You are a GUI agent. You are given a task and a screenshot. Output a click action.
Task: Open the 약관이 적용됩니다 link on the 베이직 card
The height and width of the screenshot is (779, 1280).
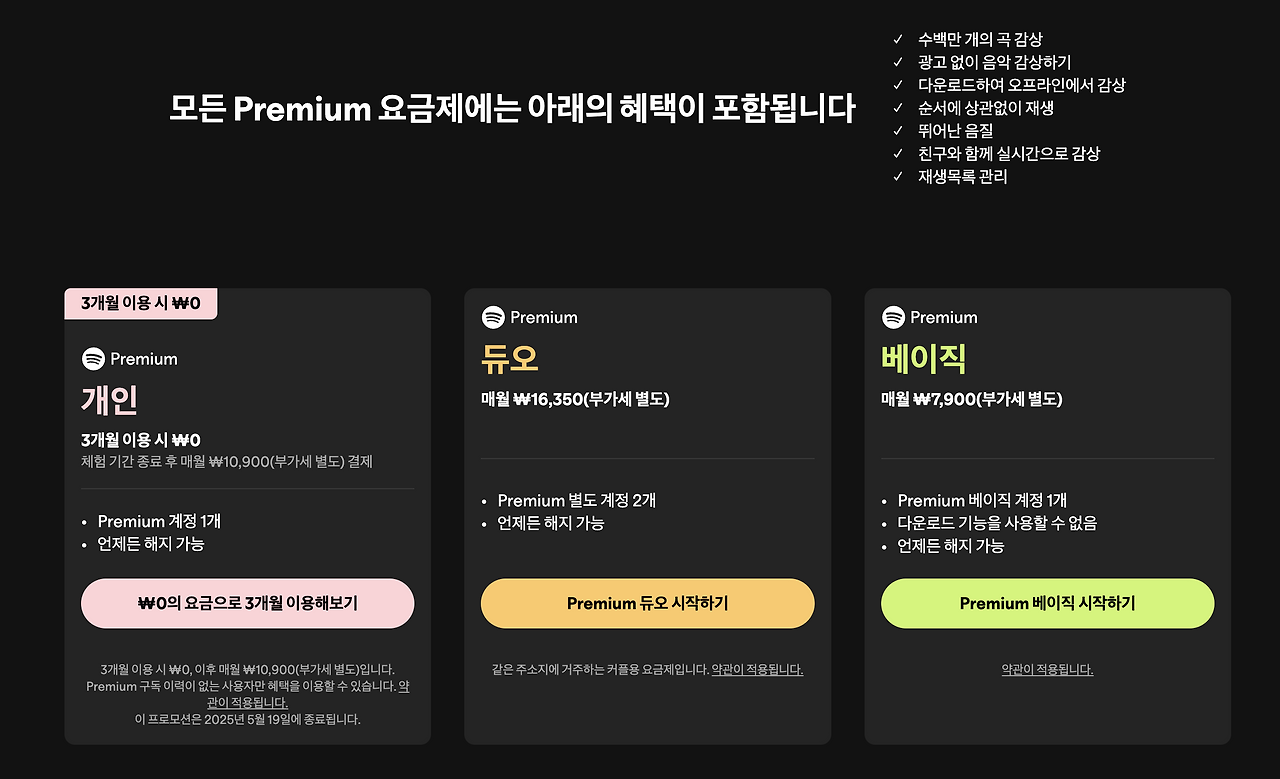click(x=1047, y=669)
